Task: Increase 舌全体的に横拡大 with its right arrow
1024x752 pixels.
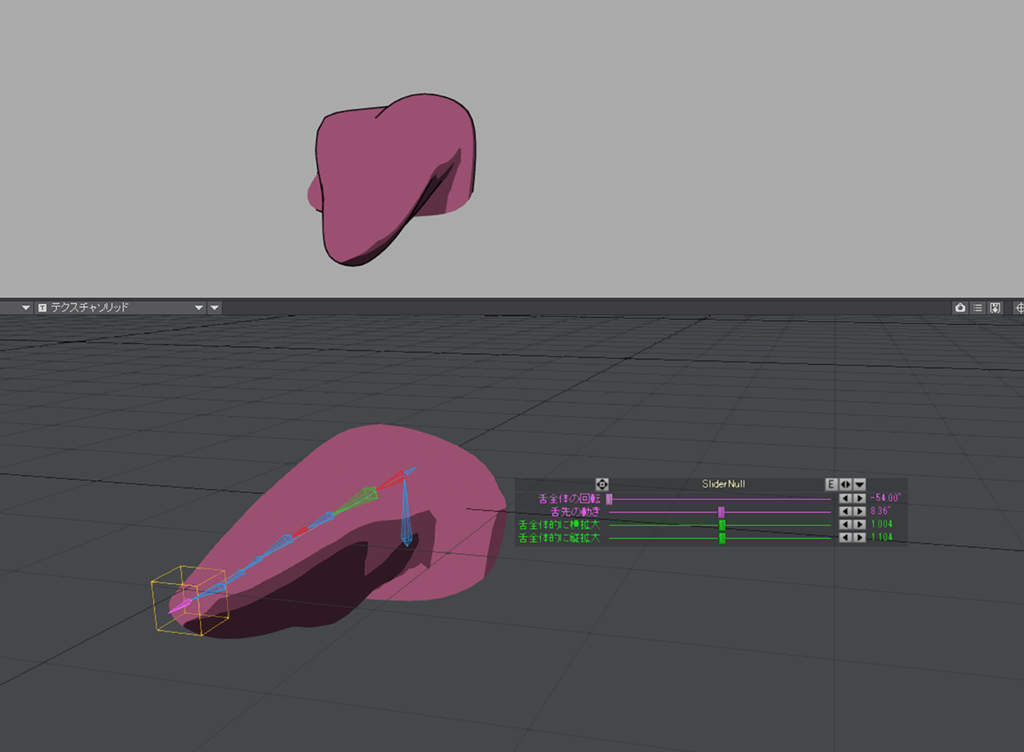Action: (x=859, y=524)
